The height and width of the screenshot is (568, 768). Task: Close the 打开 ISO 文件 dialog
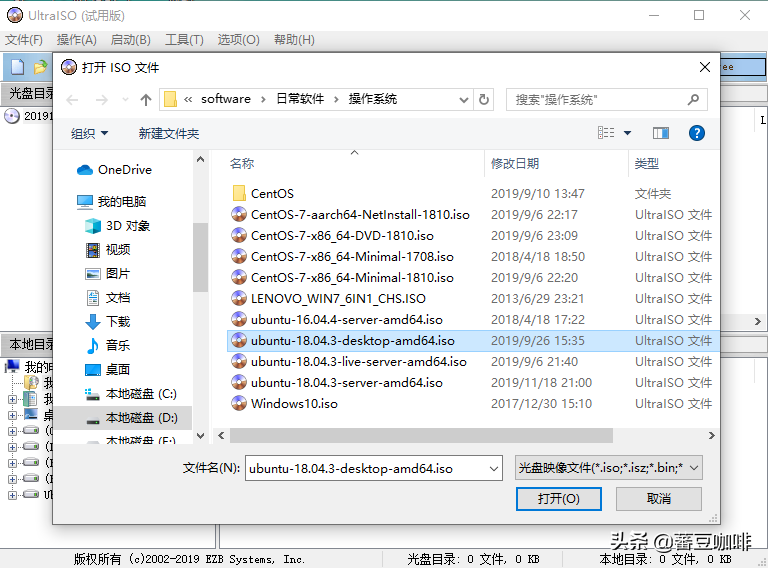click(x=704, y=67)
